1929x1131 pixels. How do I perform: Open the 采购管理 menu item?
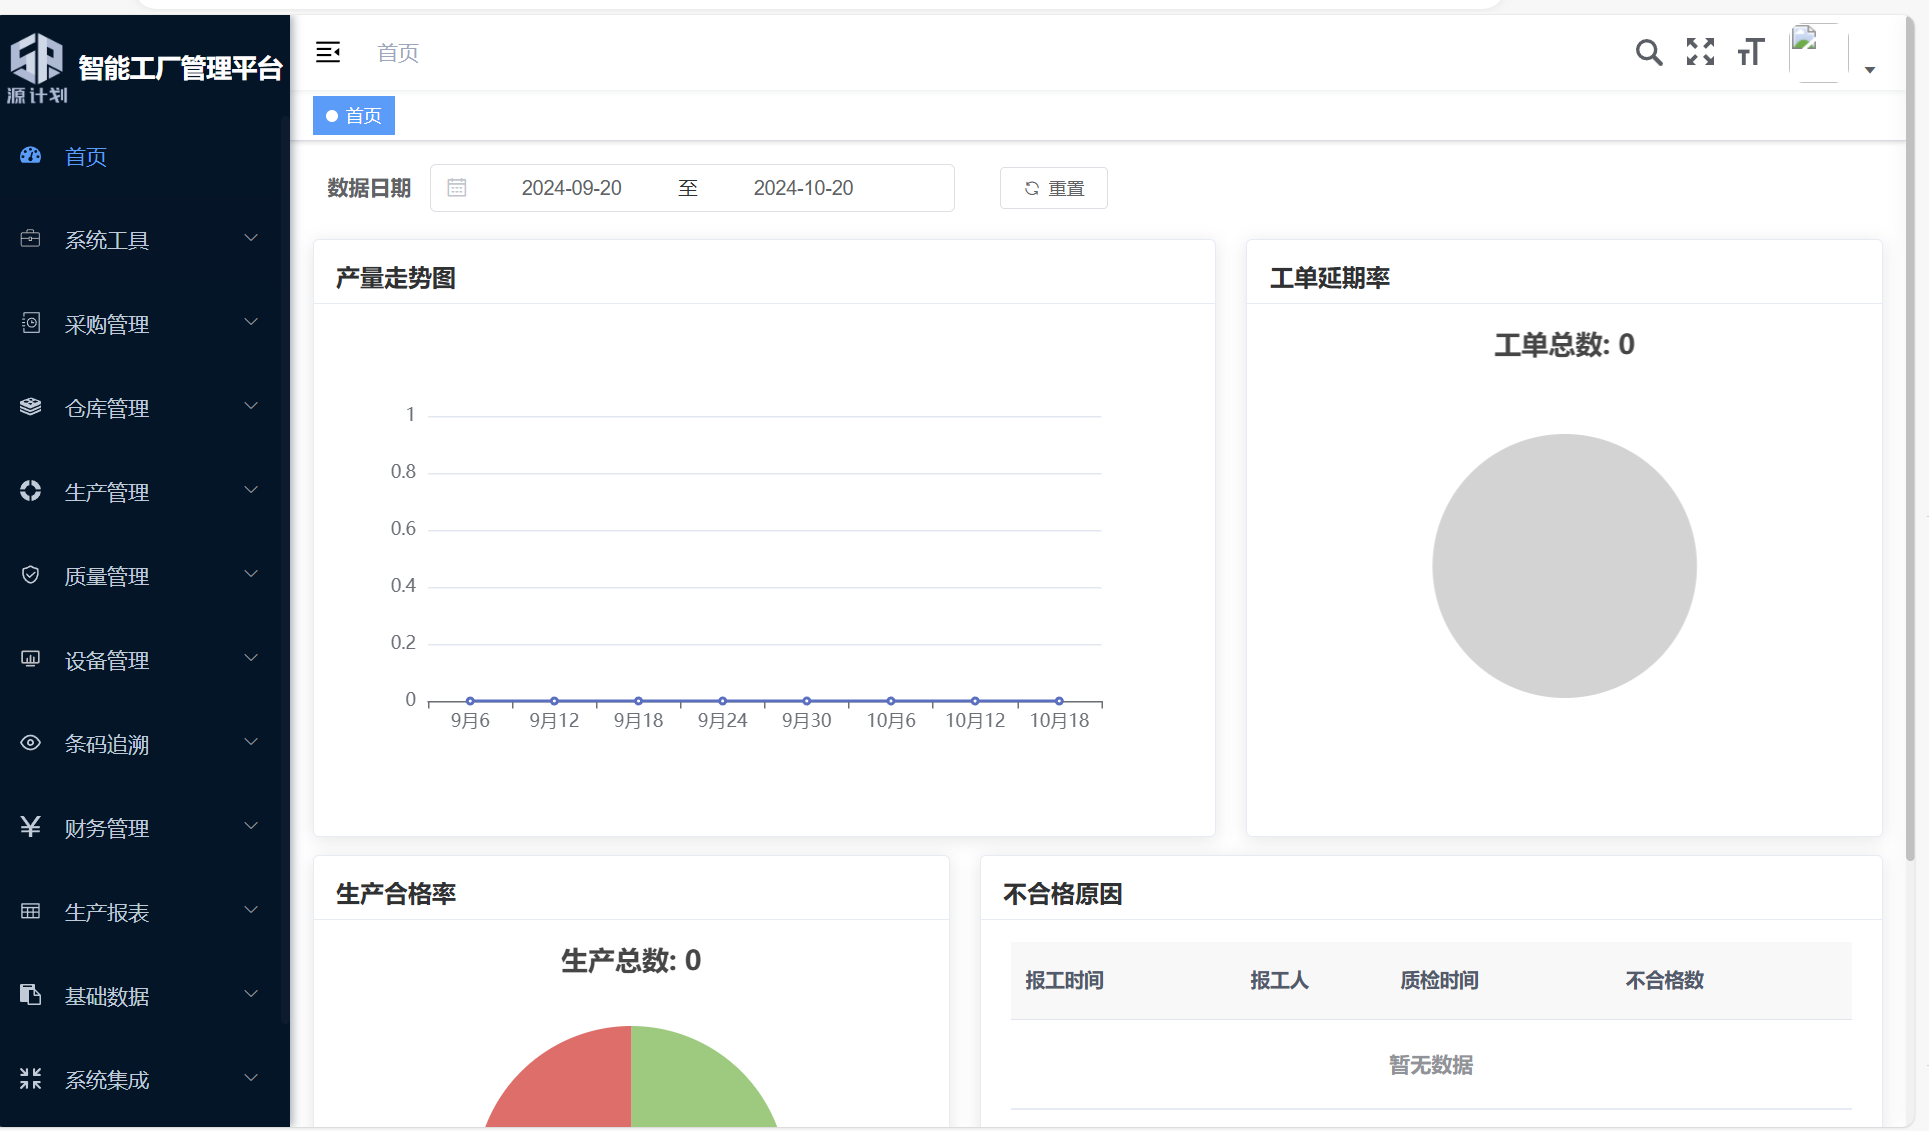click(145, 324)
